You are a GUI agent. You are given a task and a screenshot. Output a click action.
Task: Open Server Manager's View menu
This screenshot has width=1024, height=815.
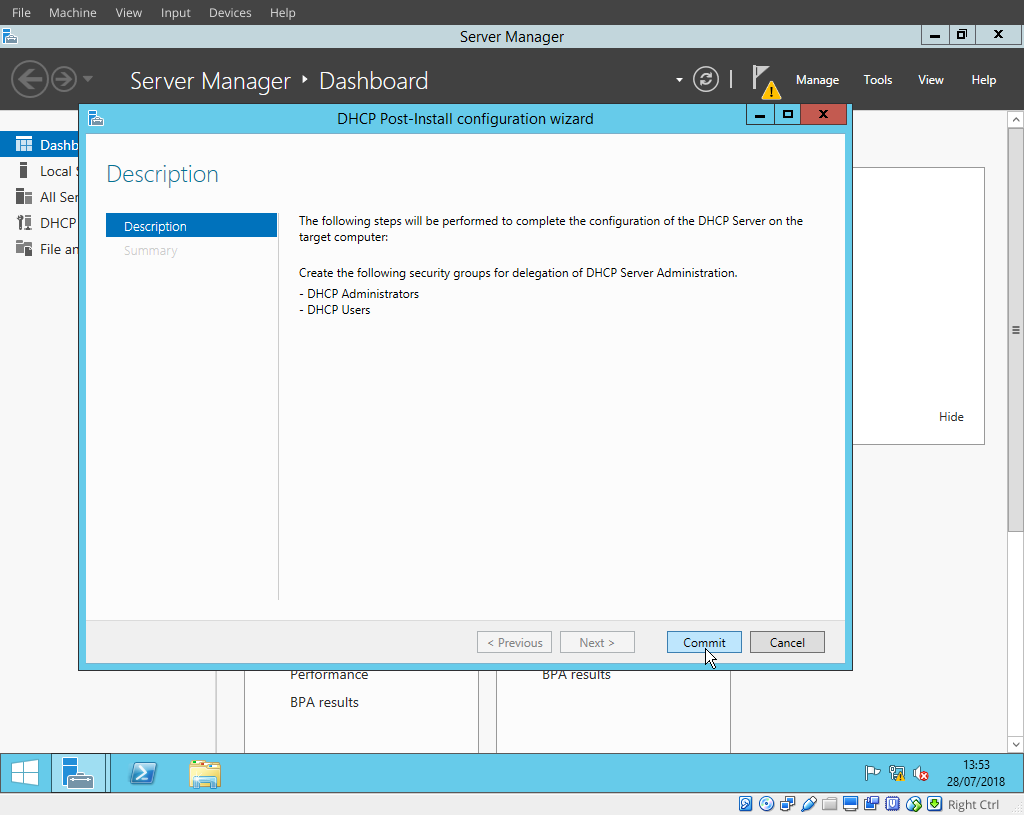coord(931,80)
